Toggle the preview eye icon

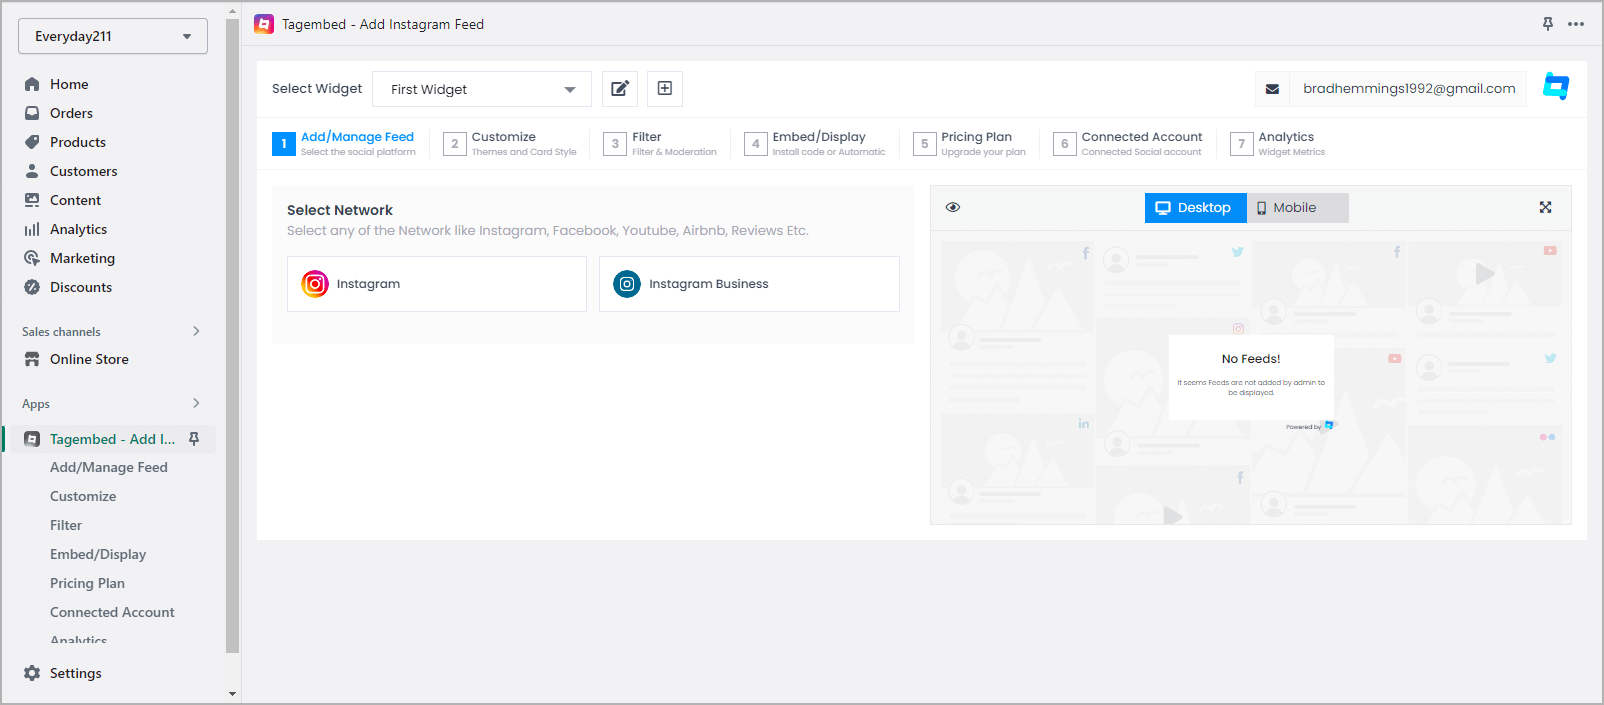tap(953, 207)
